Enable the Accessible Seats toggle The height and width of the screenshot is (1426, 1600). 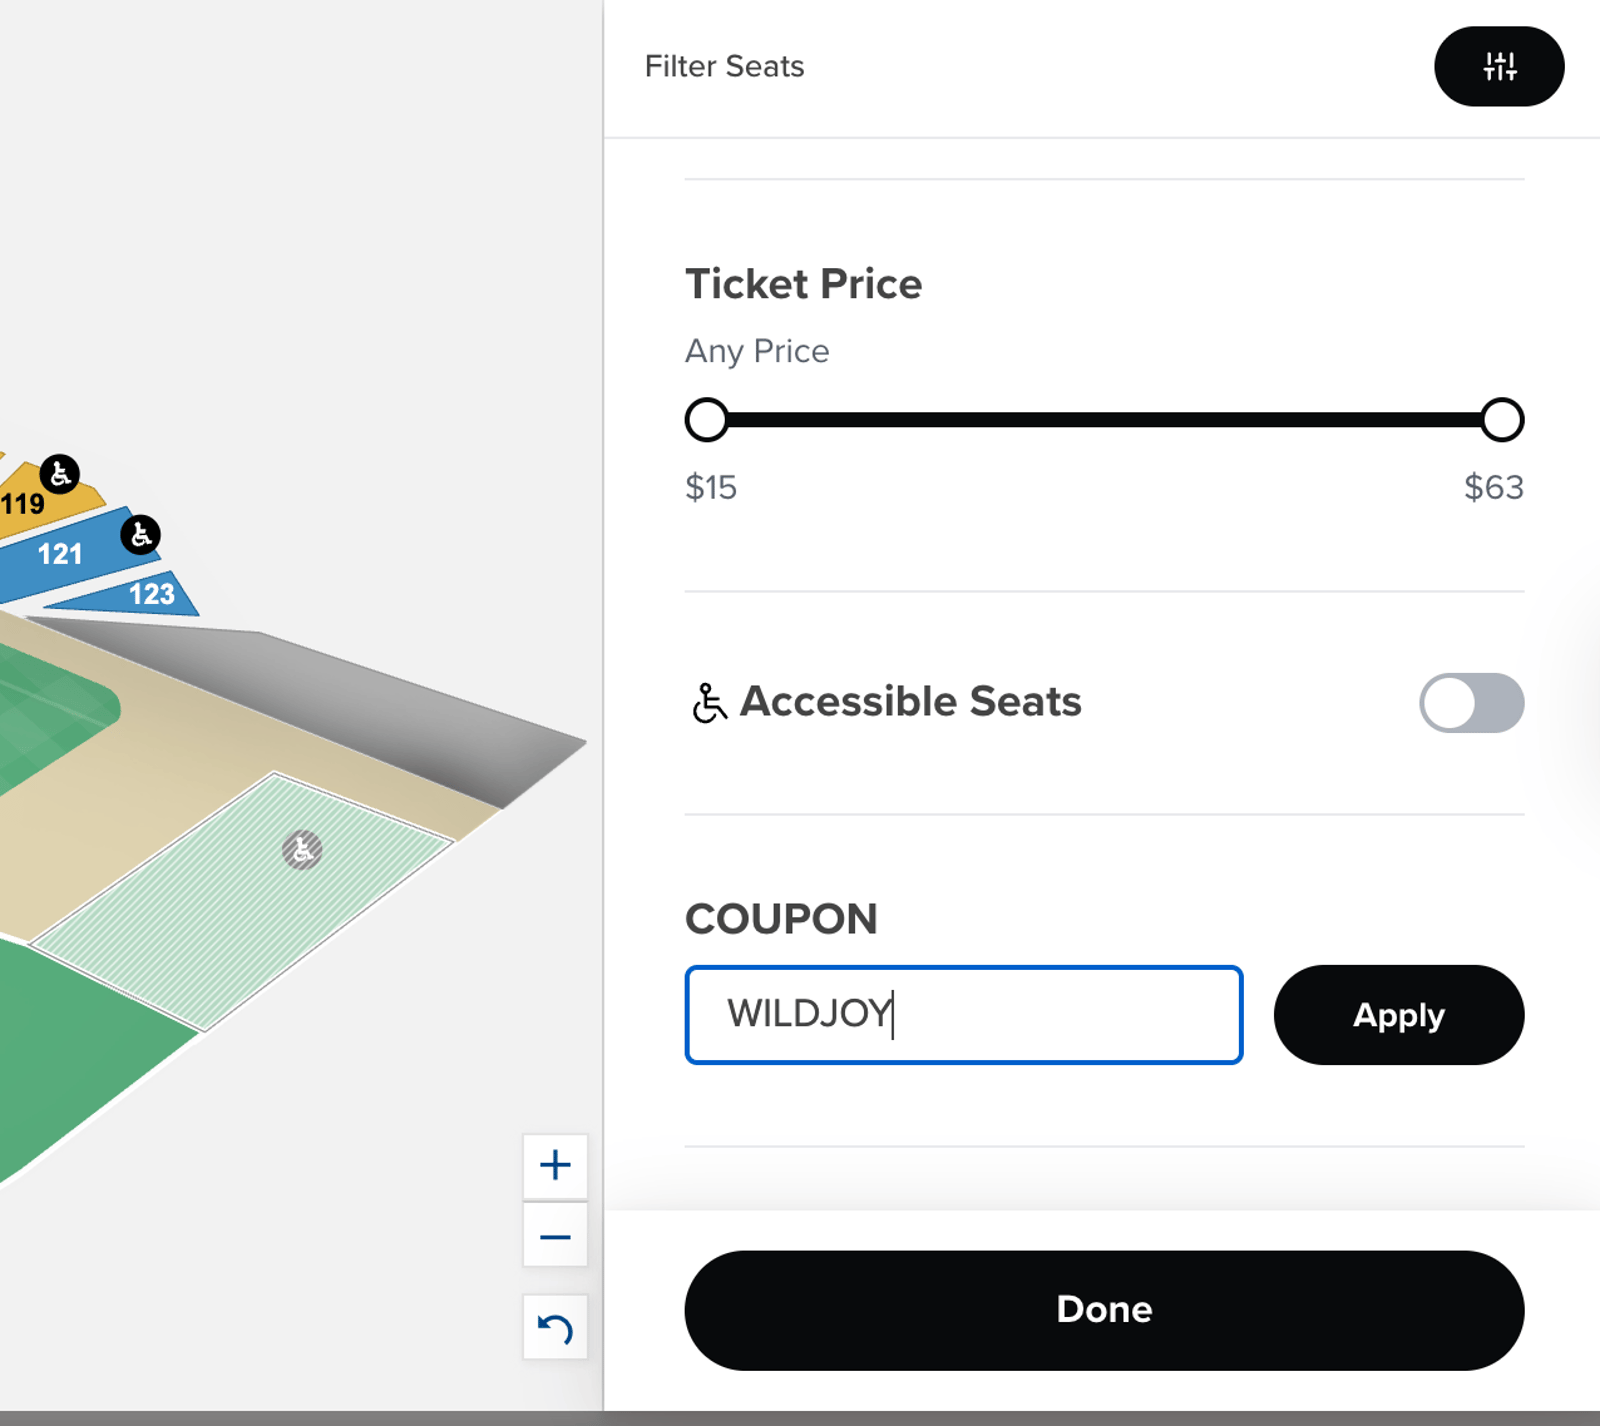[x=1471, y=703]
